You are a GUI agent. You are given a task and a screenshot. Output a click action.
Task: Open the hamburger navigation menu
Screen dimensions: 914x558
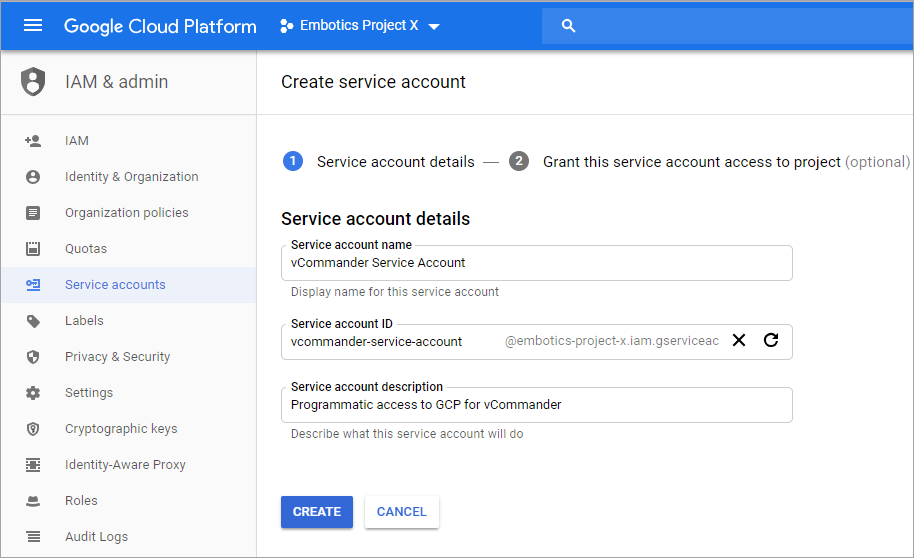(33, 26)
